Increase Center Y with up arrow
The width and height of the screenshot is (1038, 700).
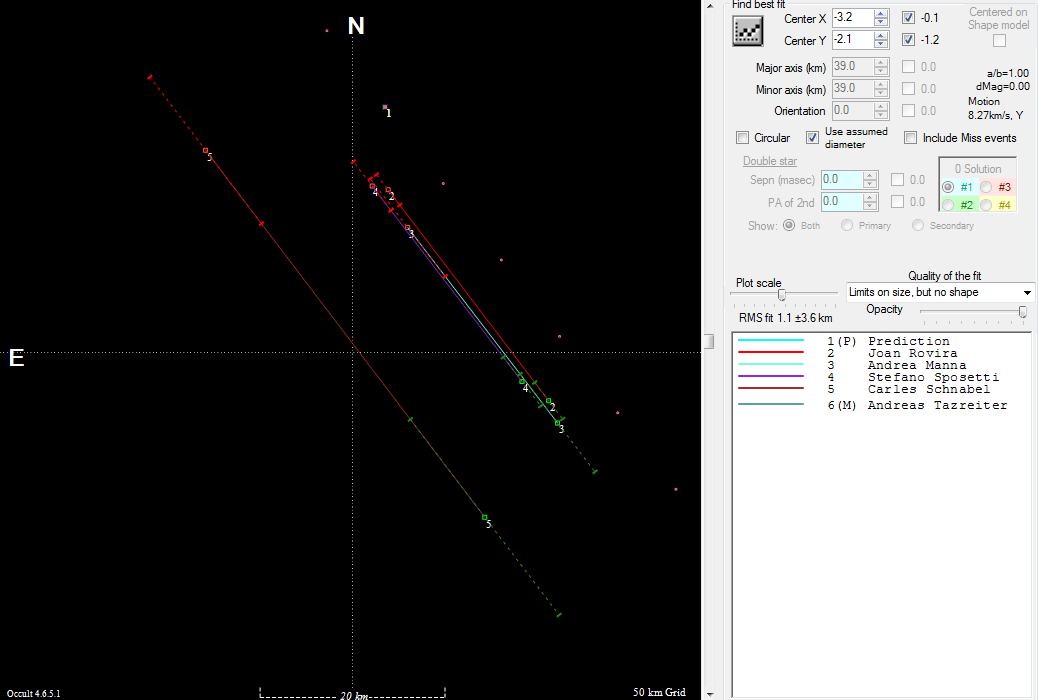(x=880, y=36)
